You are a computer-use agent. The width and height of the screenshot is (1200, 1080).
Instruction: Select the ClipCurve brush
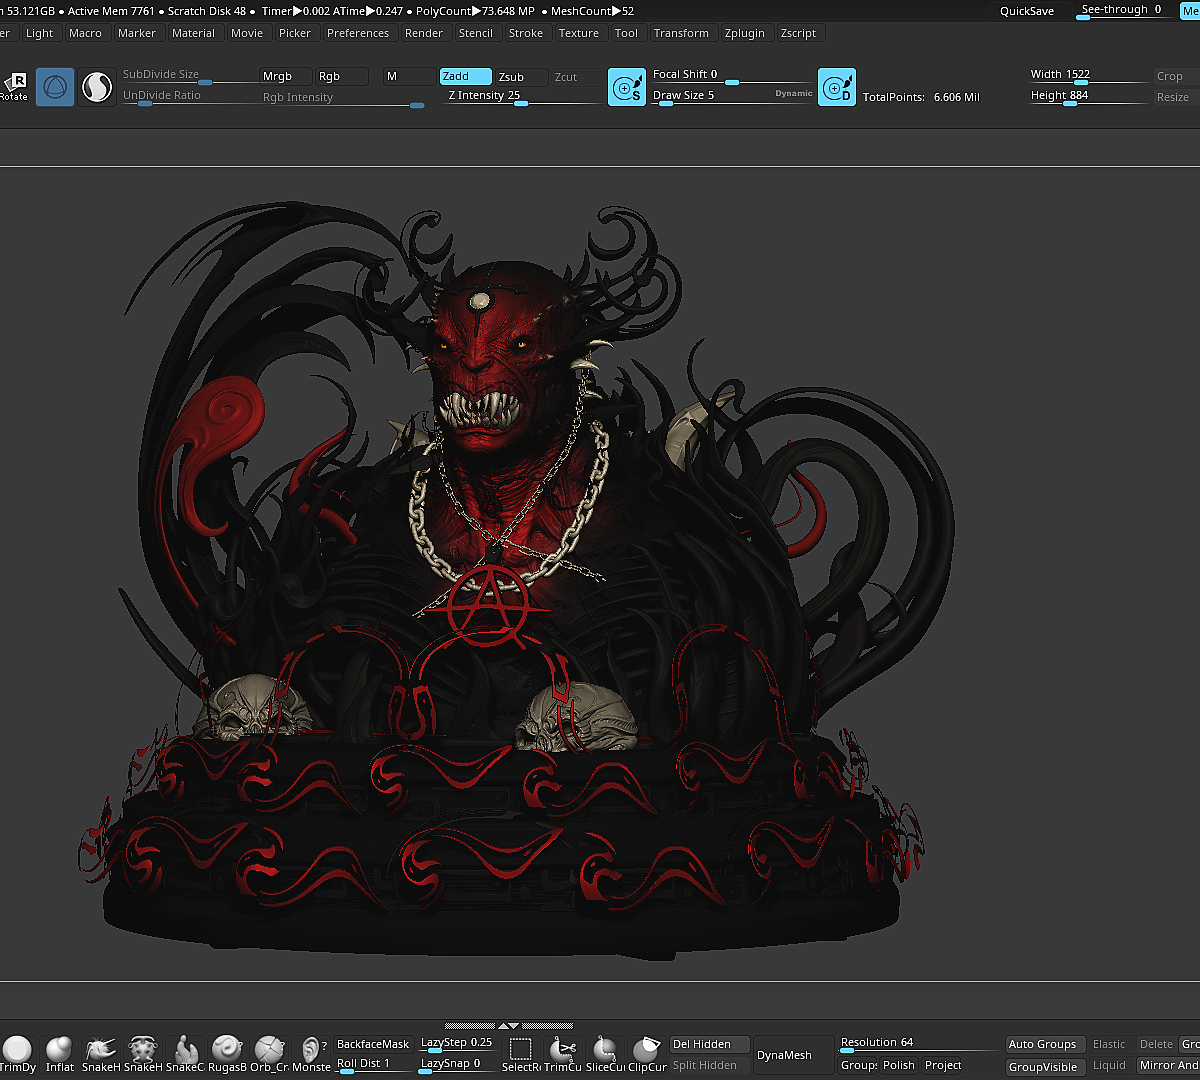point(647,1054)
